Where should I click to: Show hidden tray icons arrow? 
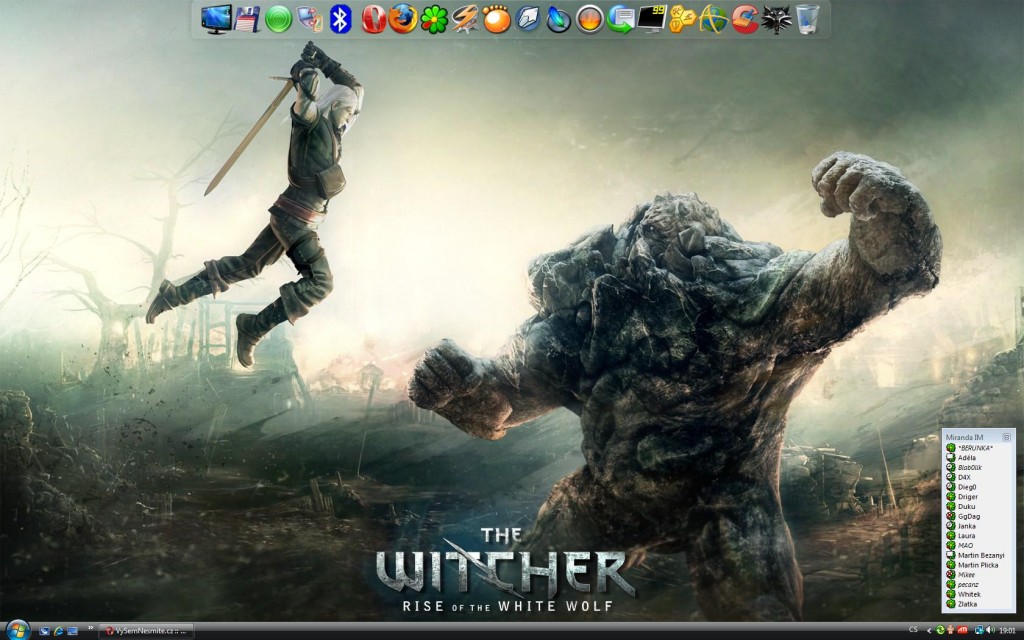[x=929, y=631]
